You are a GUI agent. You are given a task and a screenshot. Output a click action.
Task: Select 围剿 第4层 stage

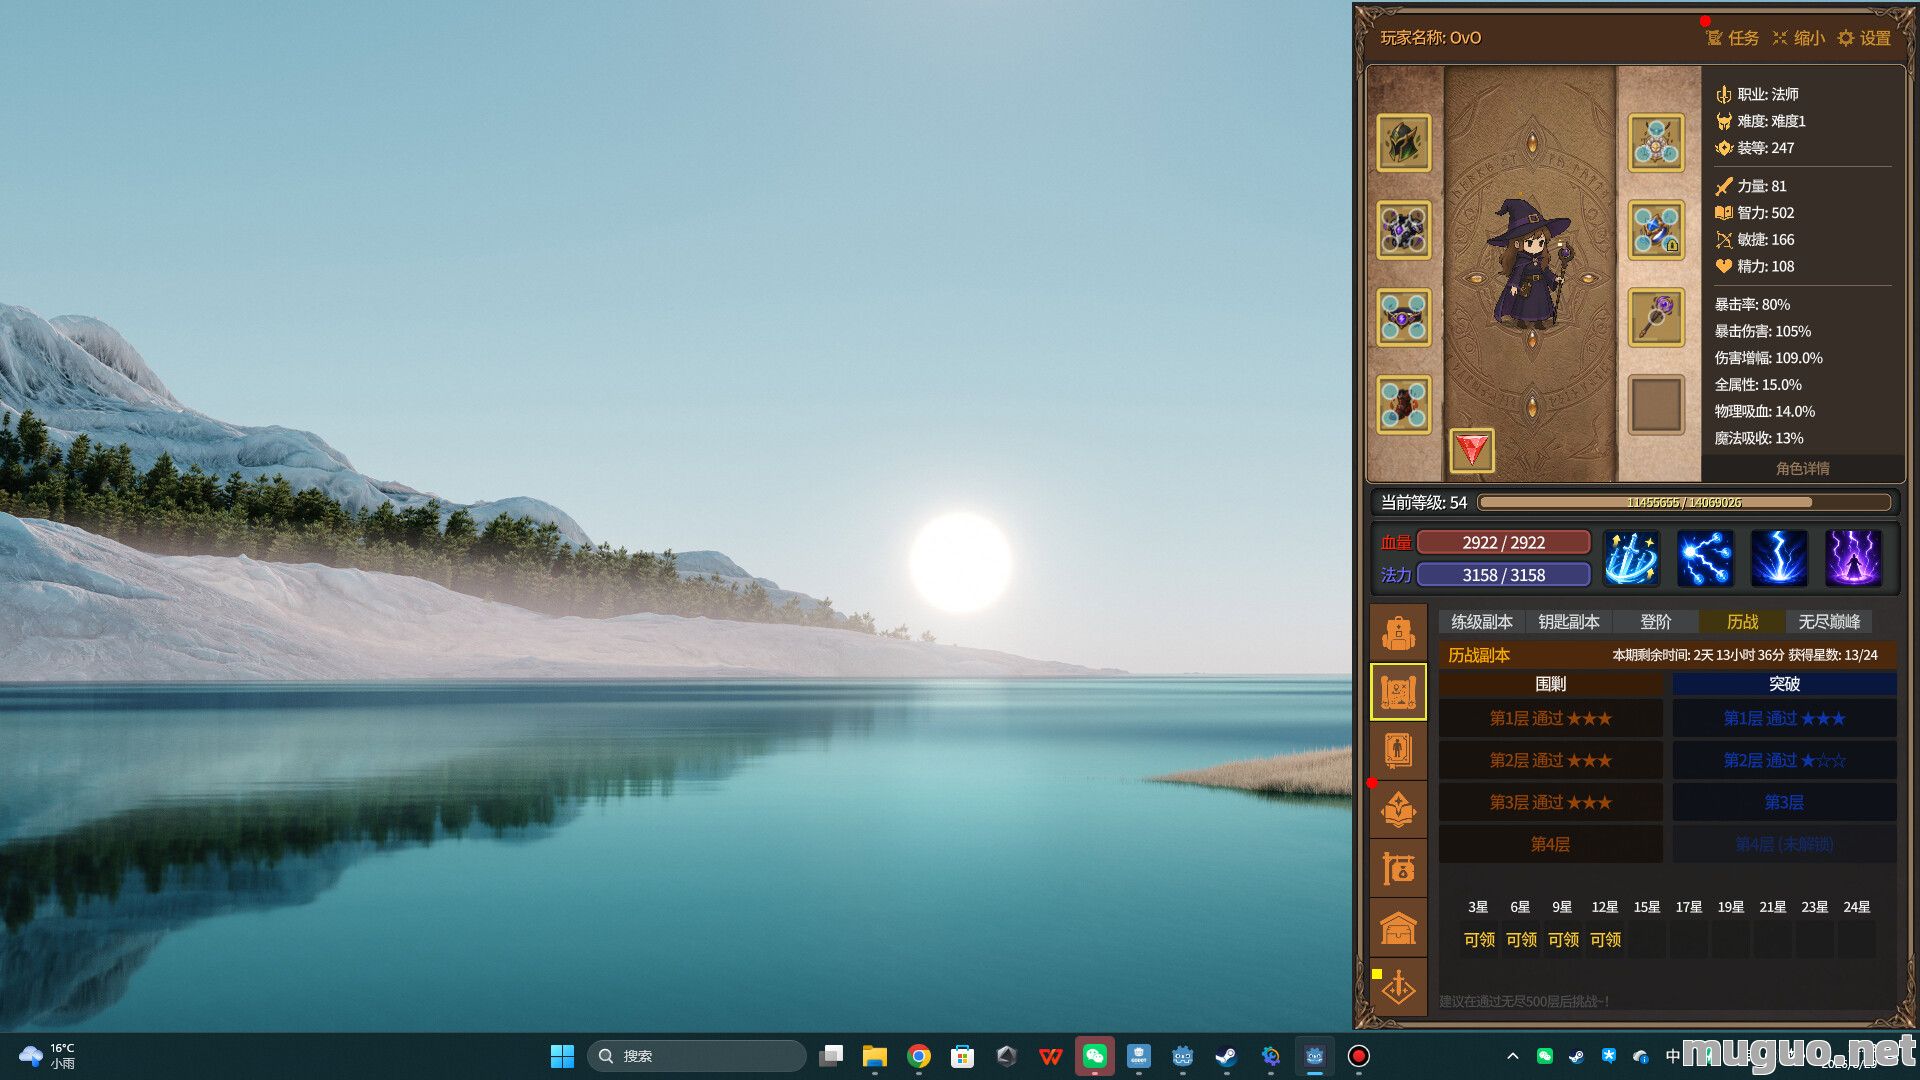[1550, 844]
